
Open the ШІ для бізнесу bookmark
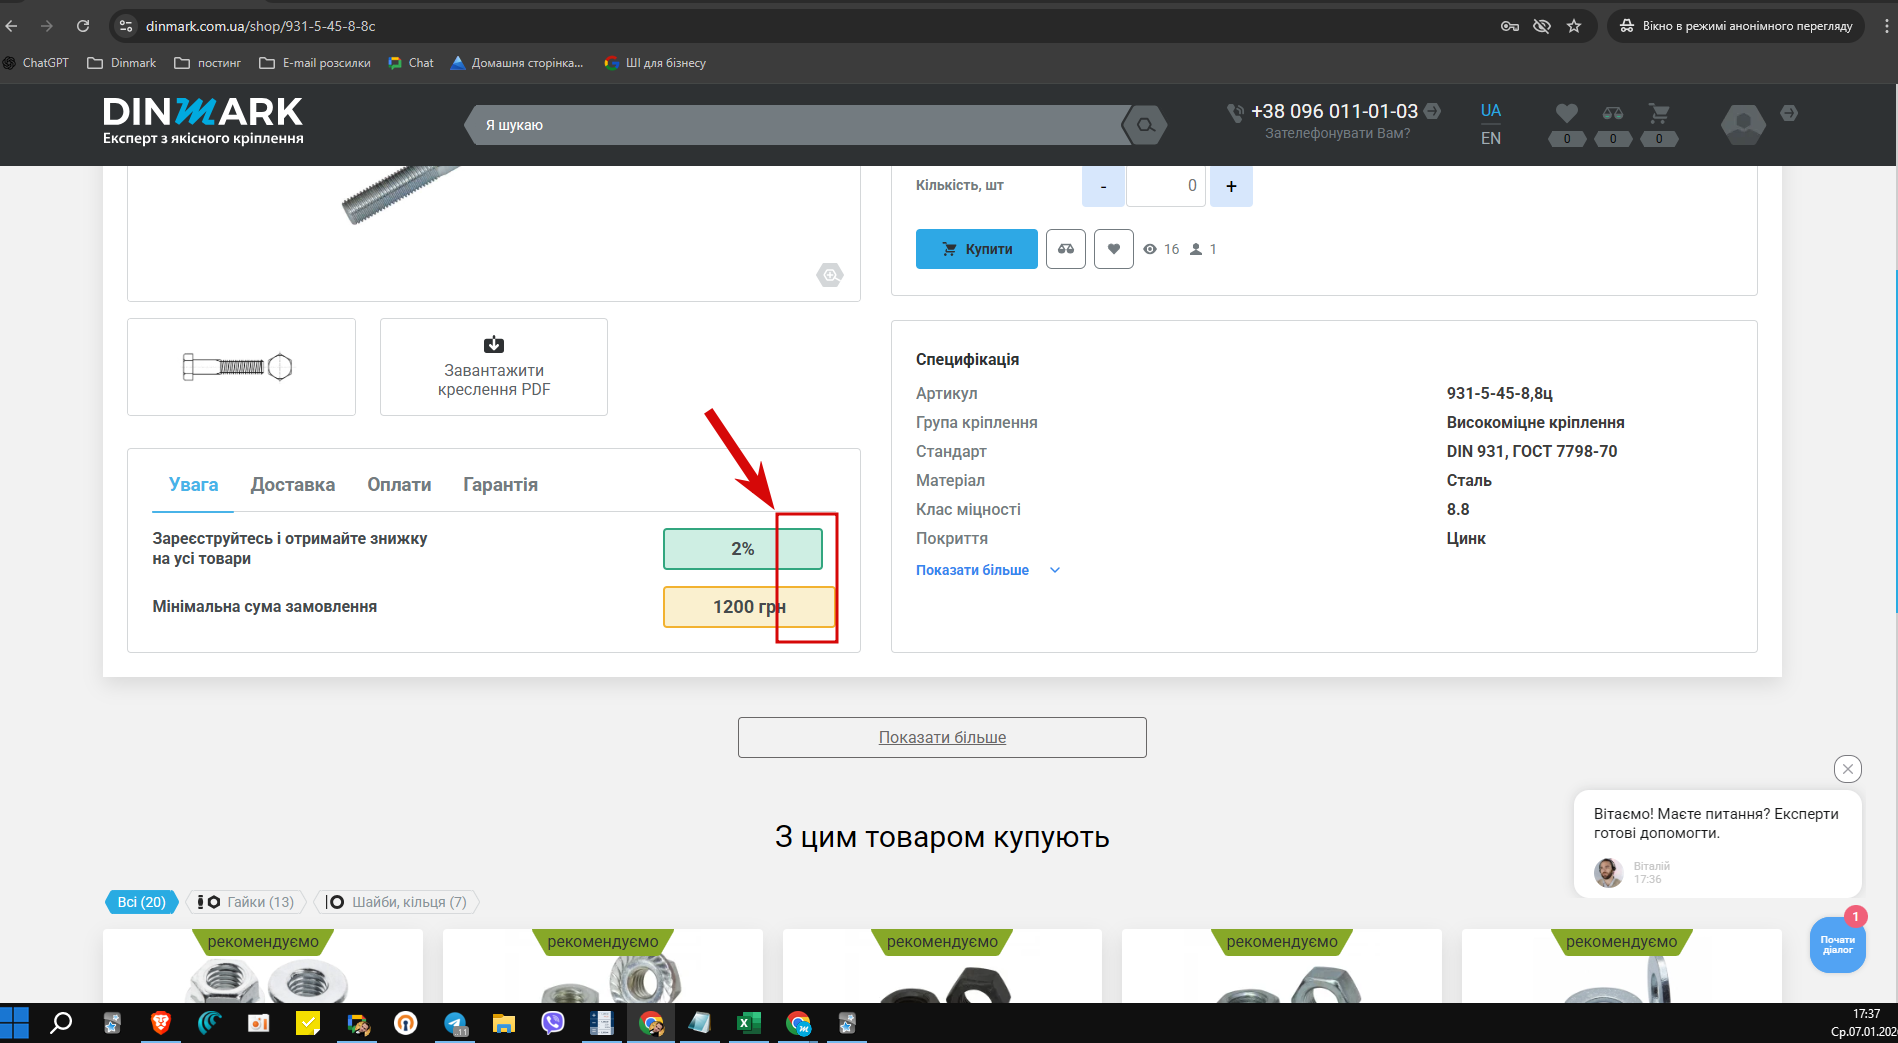[x=655, y=63]
